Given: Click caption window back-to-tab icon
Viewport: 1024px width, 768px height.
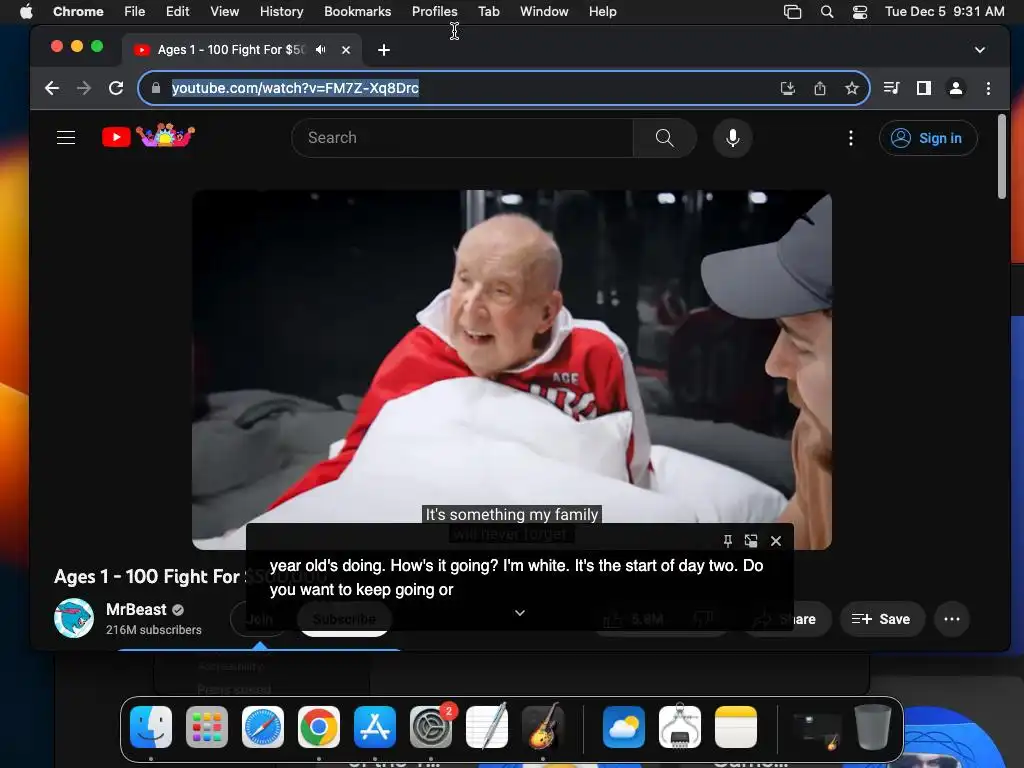Looking at the screenshot, I should [x=751, y=541].
